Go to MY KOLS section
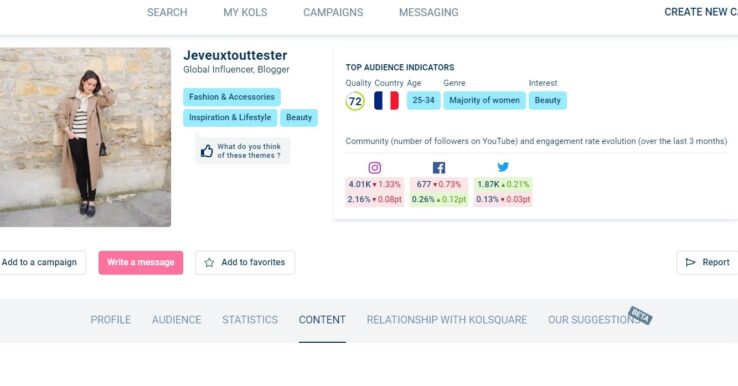This screenshot has height=386, width=738. (245, 12)
